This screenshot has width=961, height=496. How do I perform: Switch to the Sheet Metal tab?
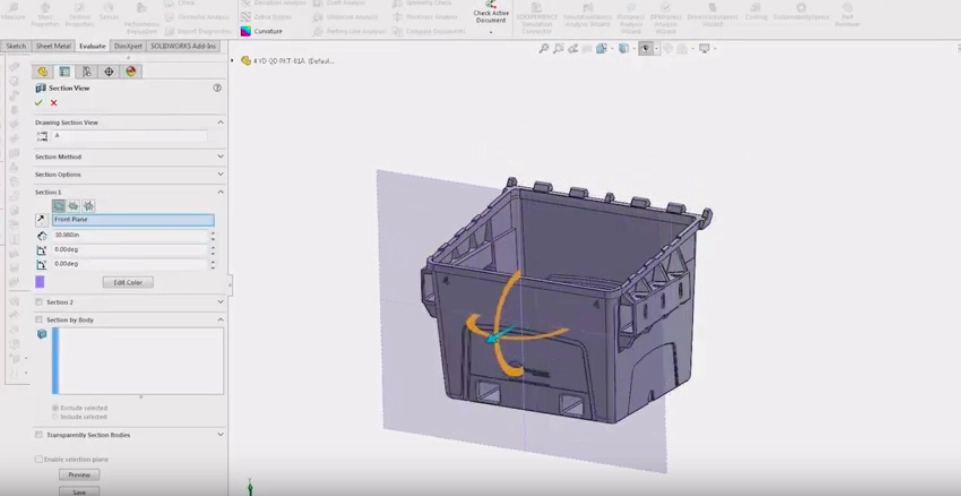click(x=53, y=46)
